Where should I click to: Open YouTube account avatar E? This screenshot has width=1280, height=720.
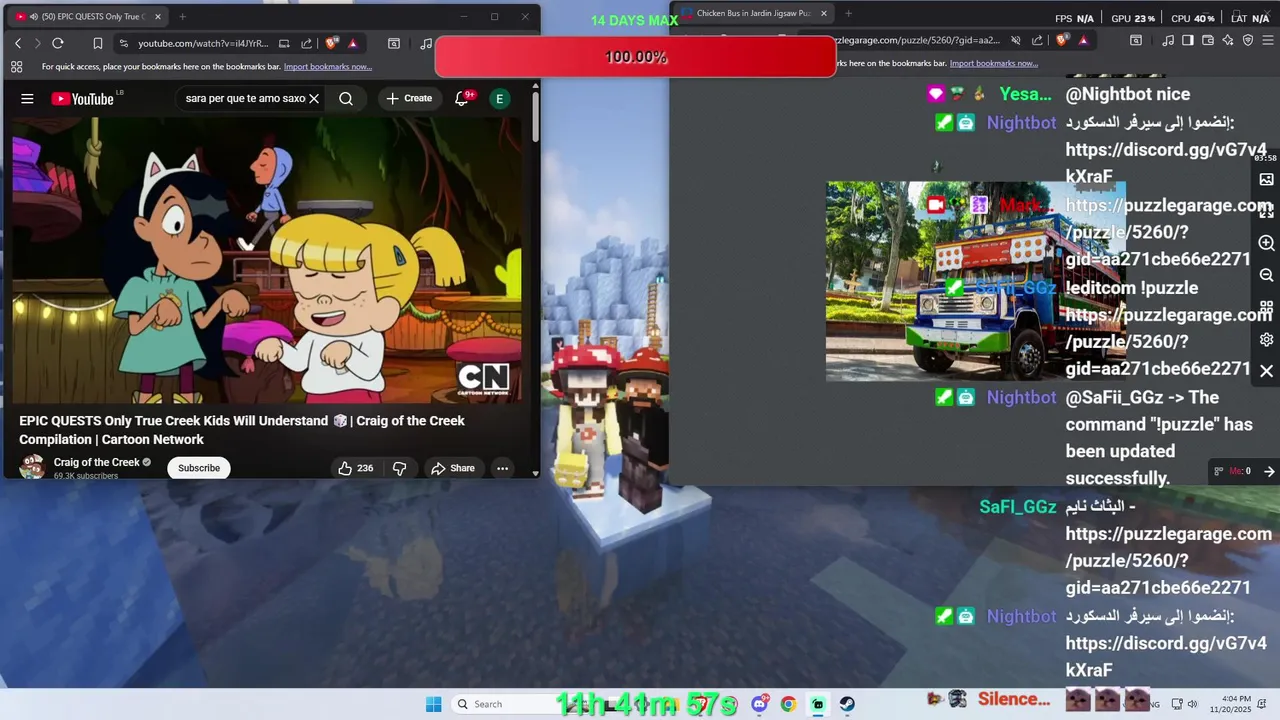(499, 98)
